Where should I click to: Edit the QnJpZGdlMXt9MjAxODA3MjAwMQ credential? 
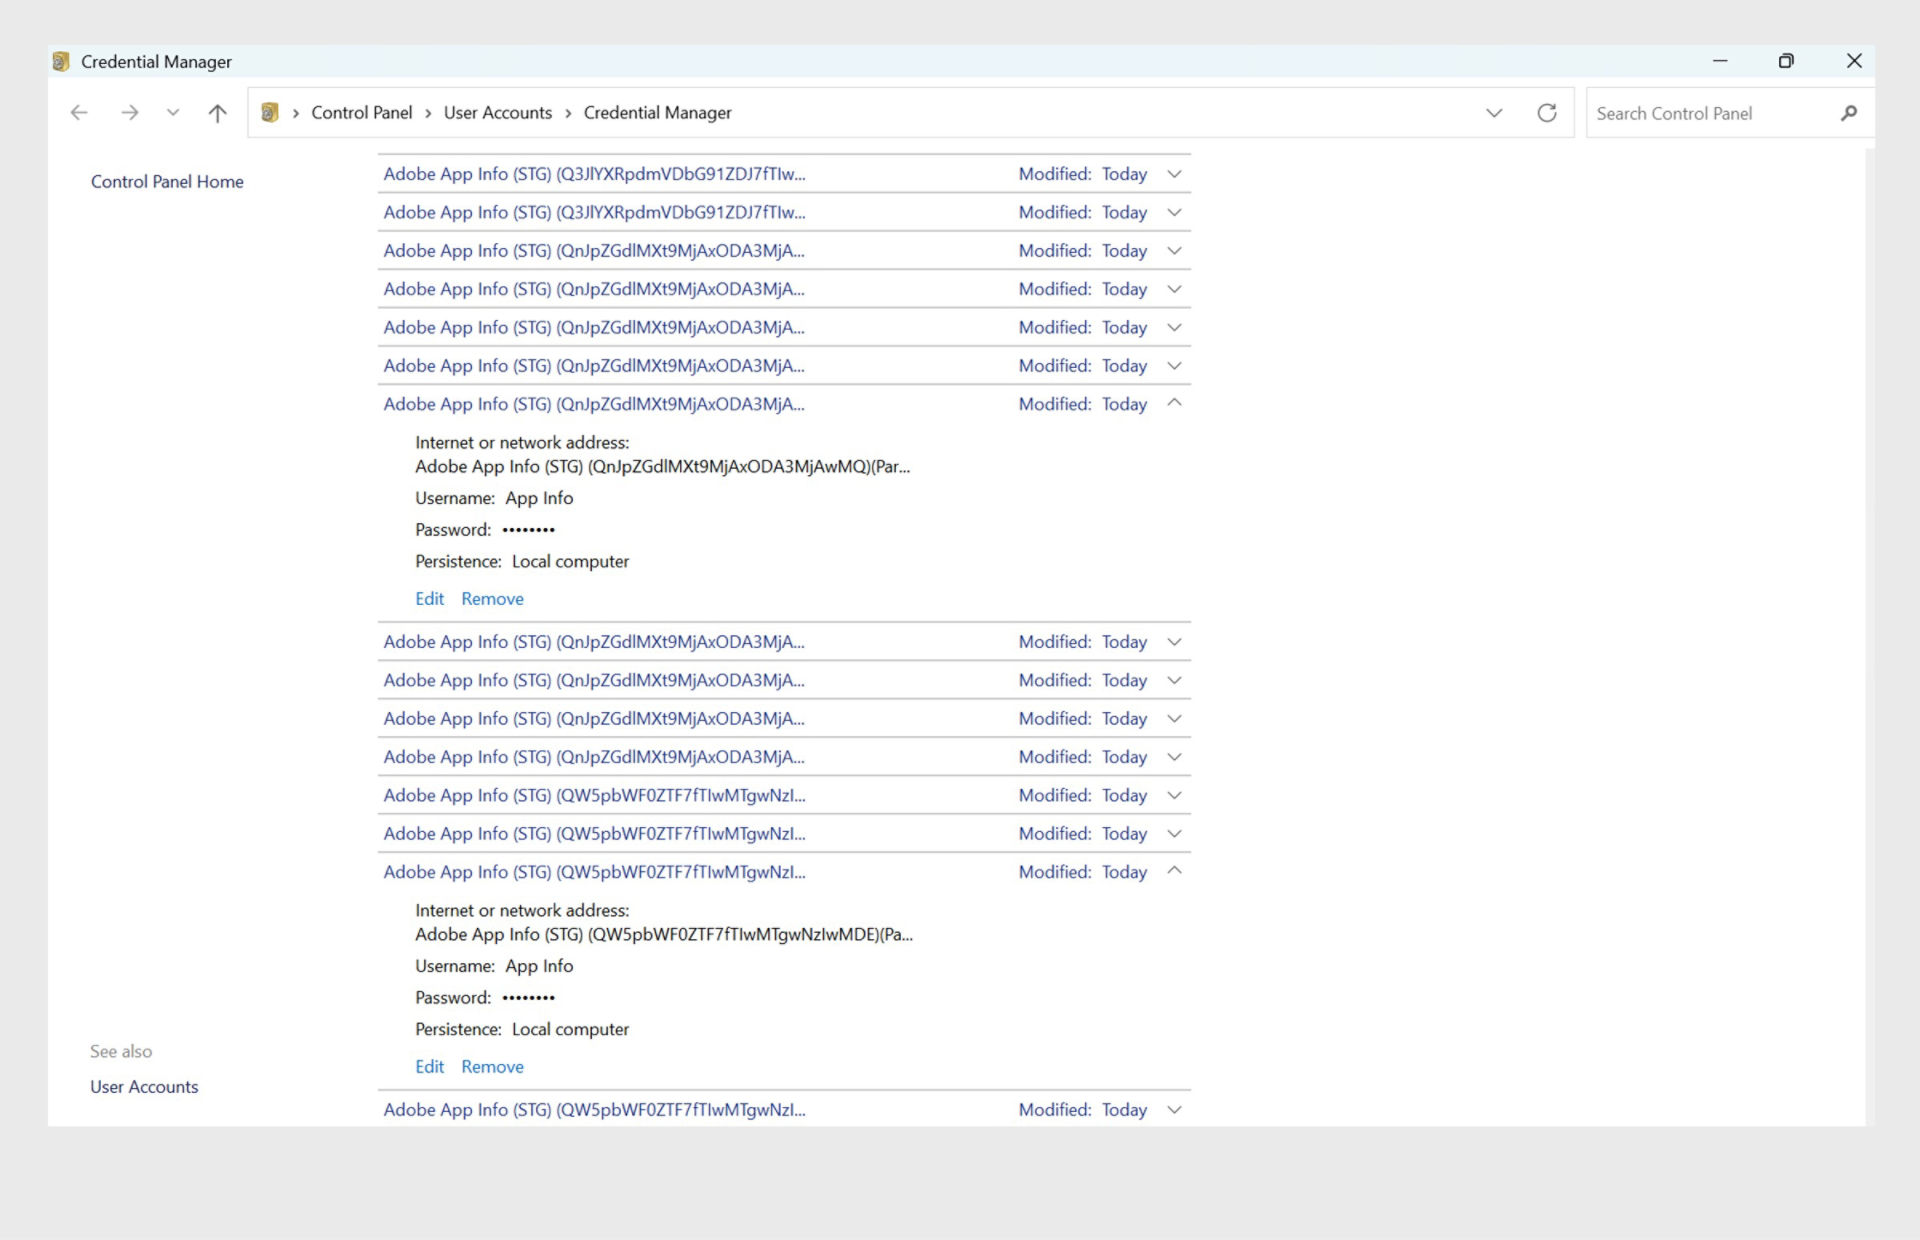coord(430,599)
